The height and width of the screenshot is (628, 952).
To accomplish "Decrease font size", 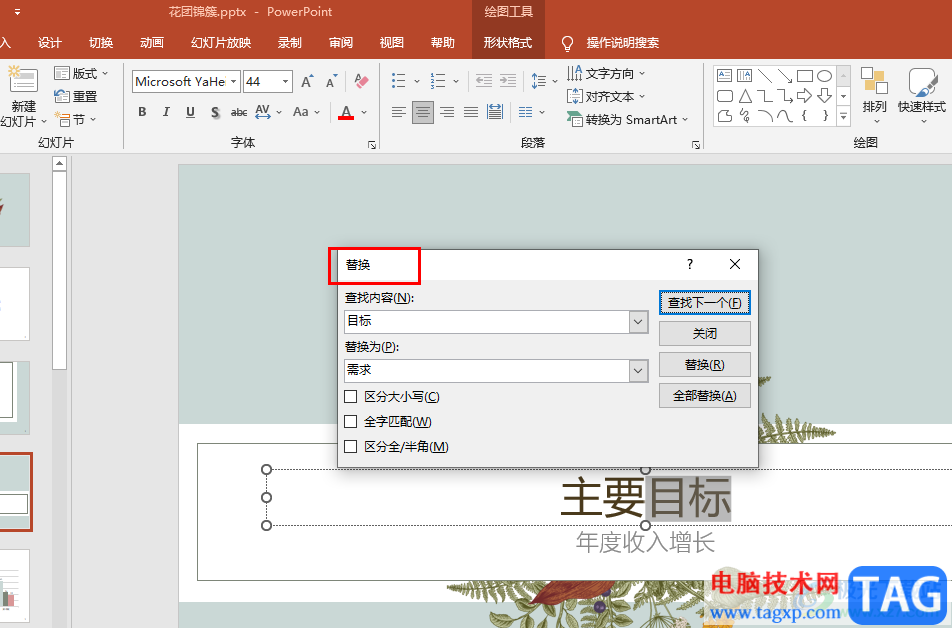I will pos(332,81).
